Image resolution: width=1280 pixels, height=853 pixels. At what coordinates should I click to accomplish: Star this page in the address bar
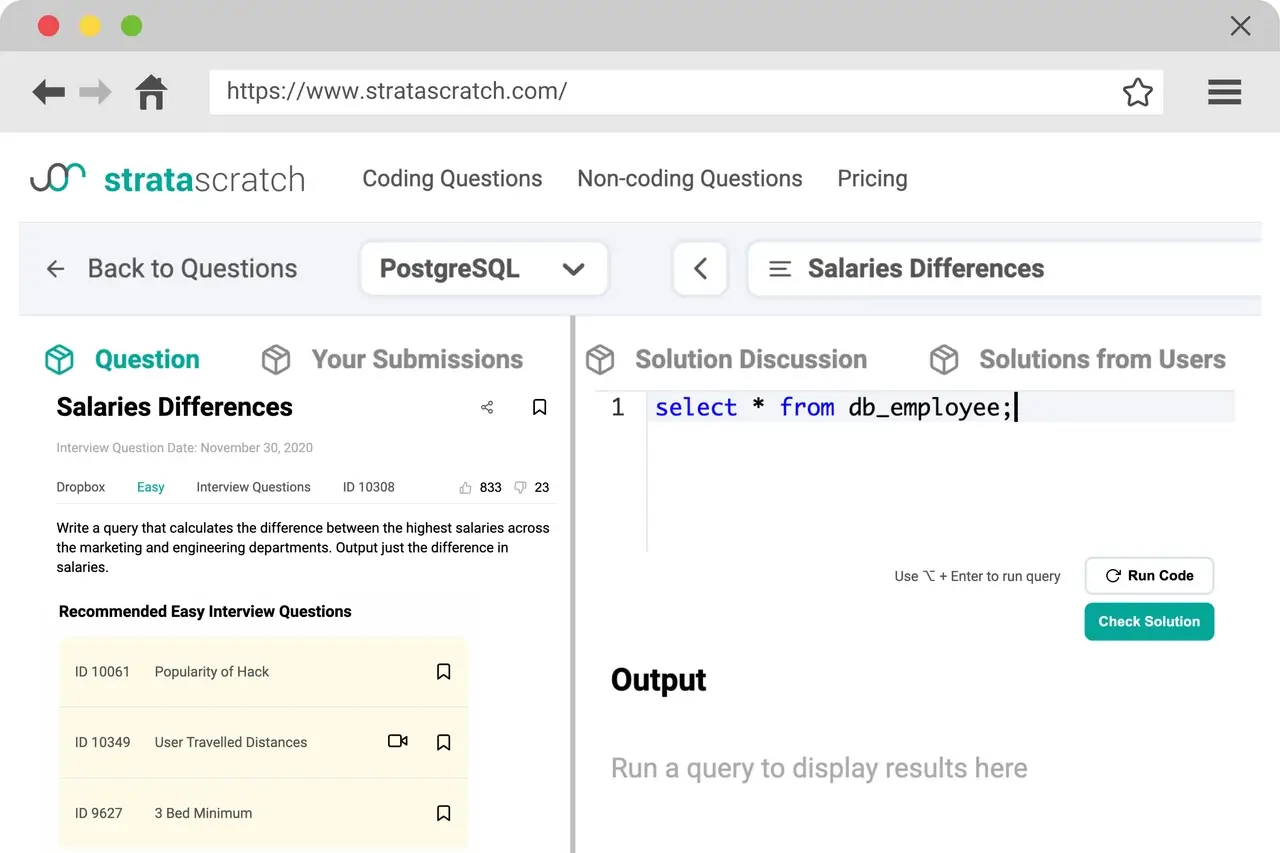point(1137,92)
